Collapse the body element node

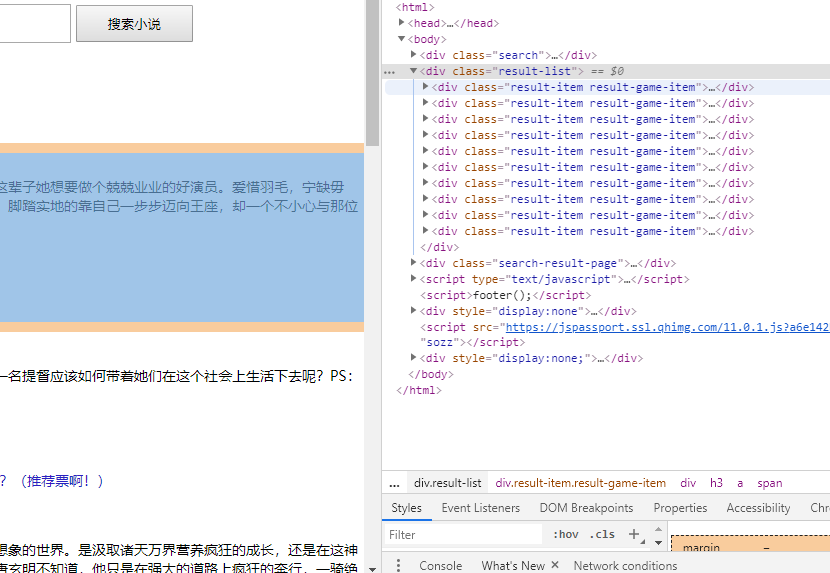pos(402,39)
